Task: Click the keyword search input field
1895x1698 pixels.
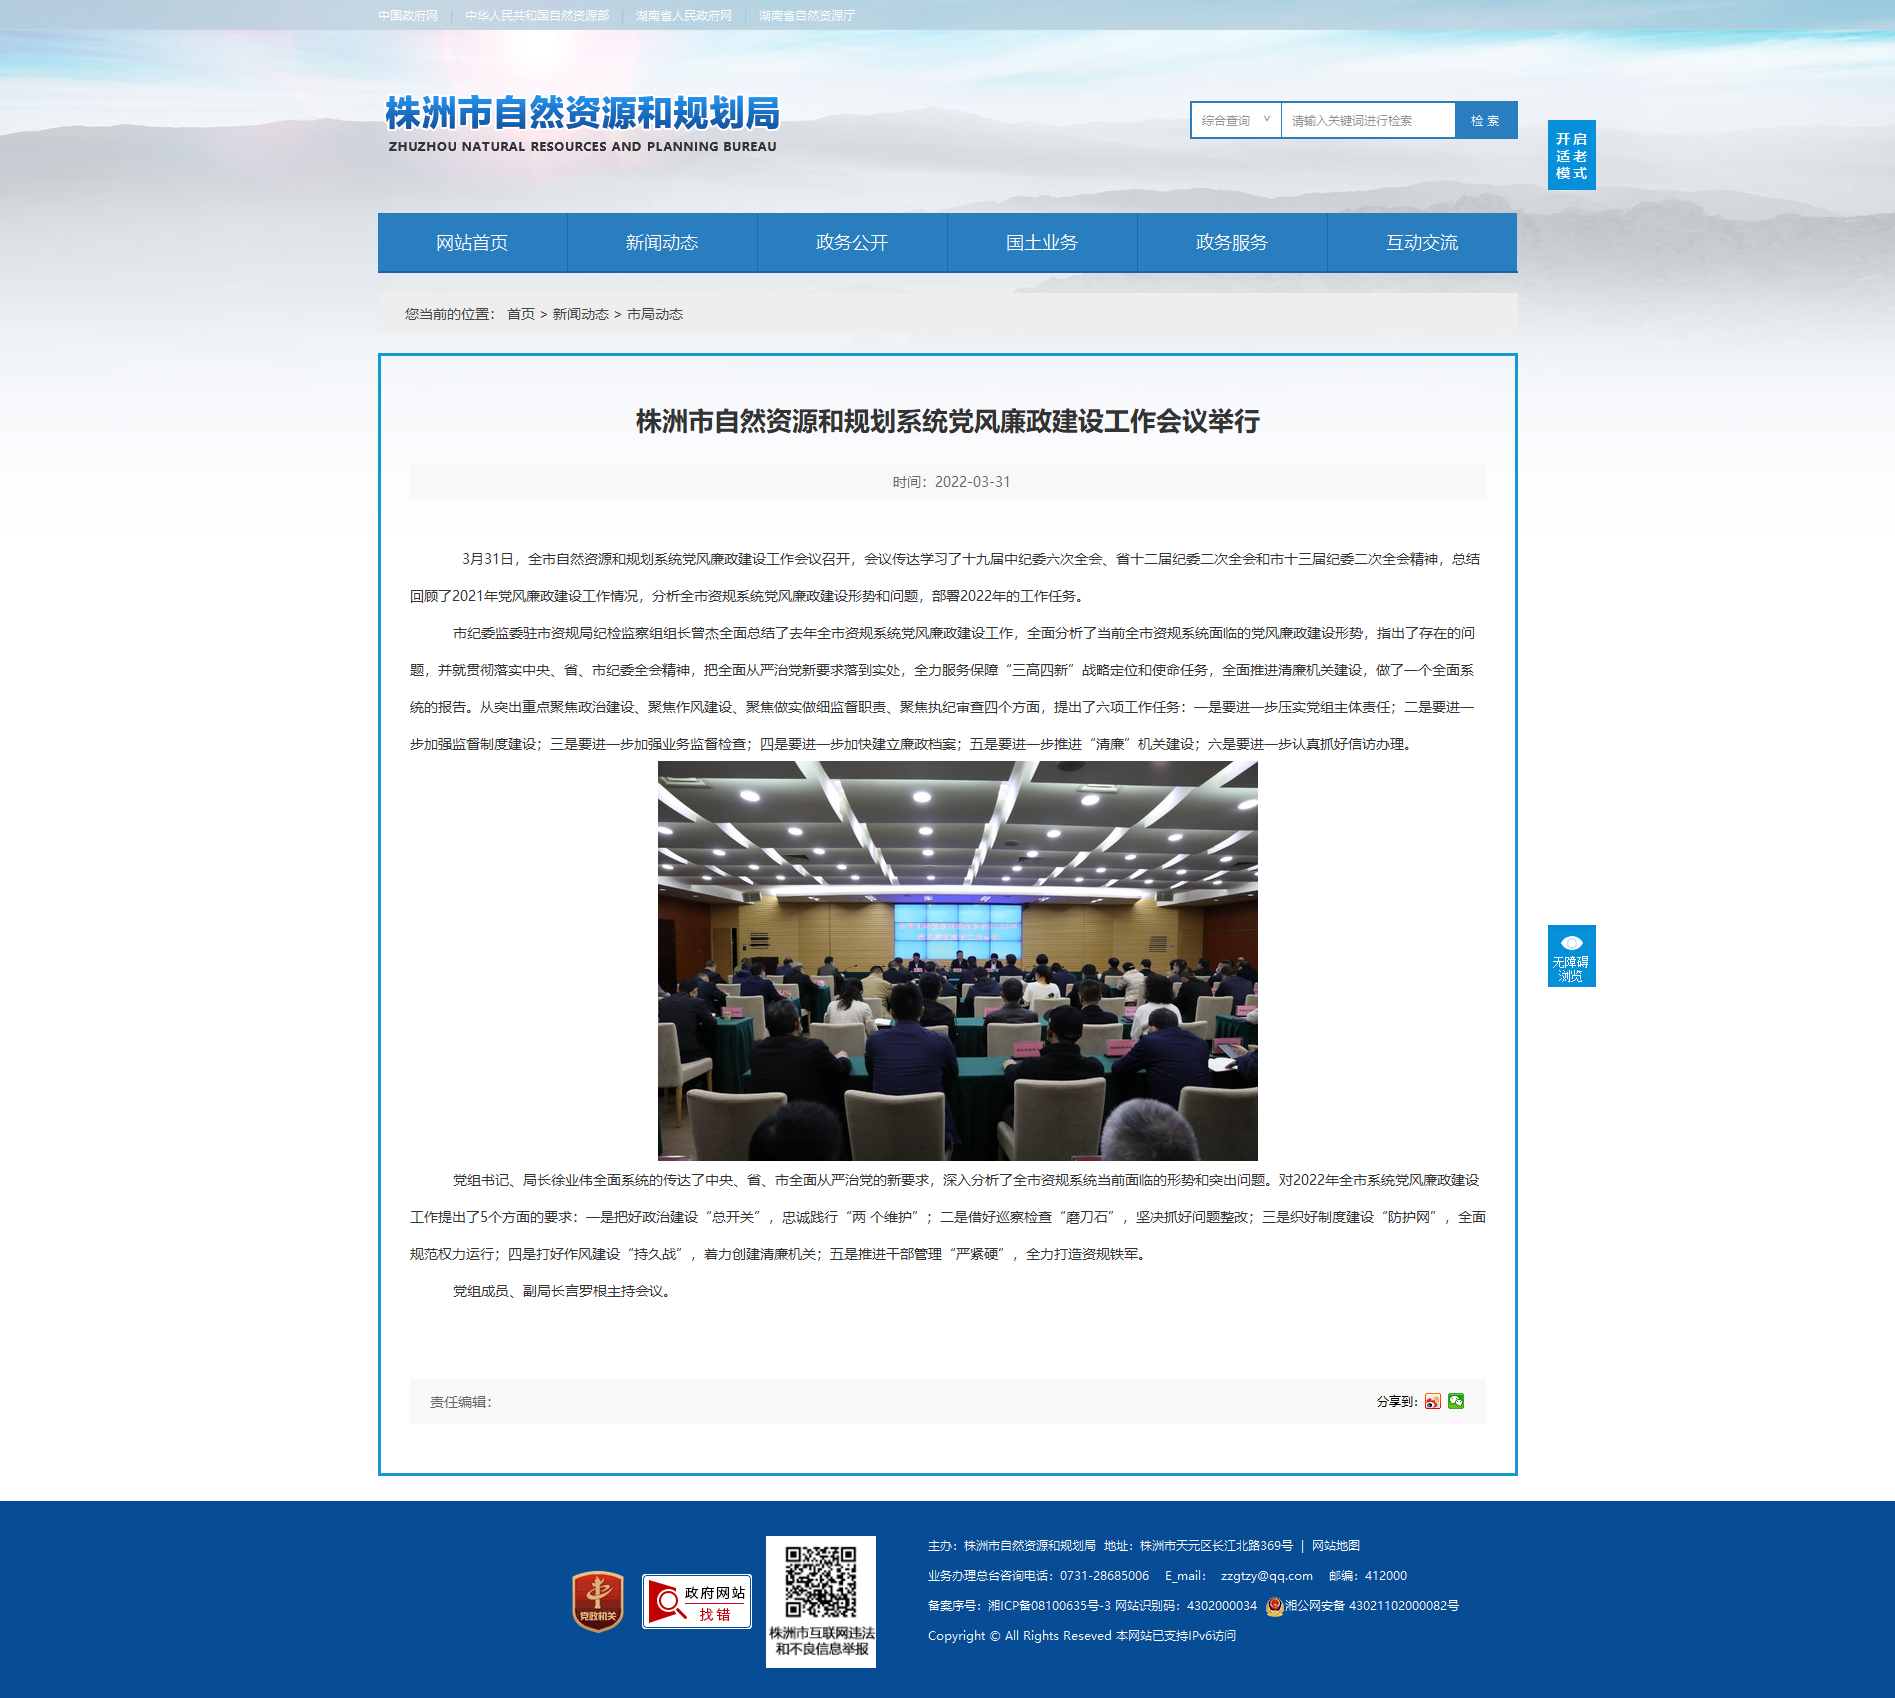Action: (x=1368, y=120)
